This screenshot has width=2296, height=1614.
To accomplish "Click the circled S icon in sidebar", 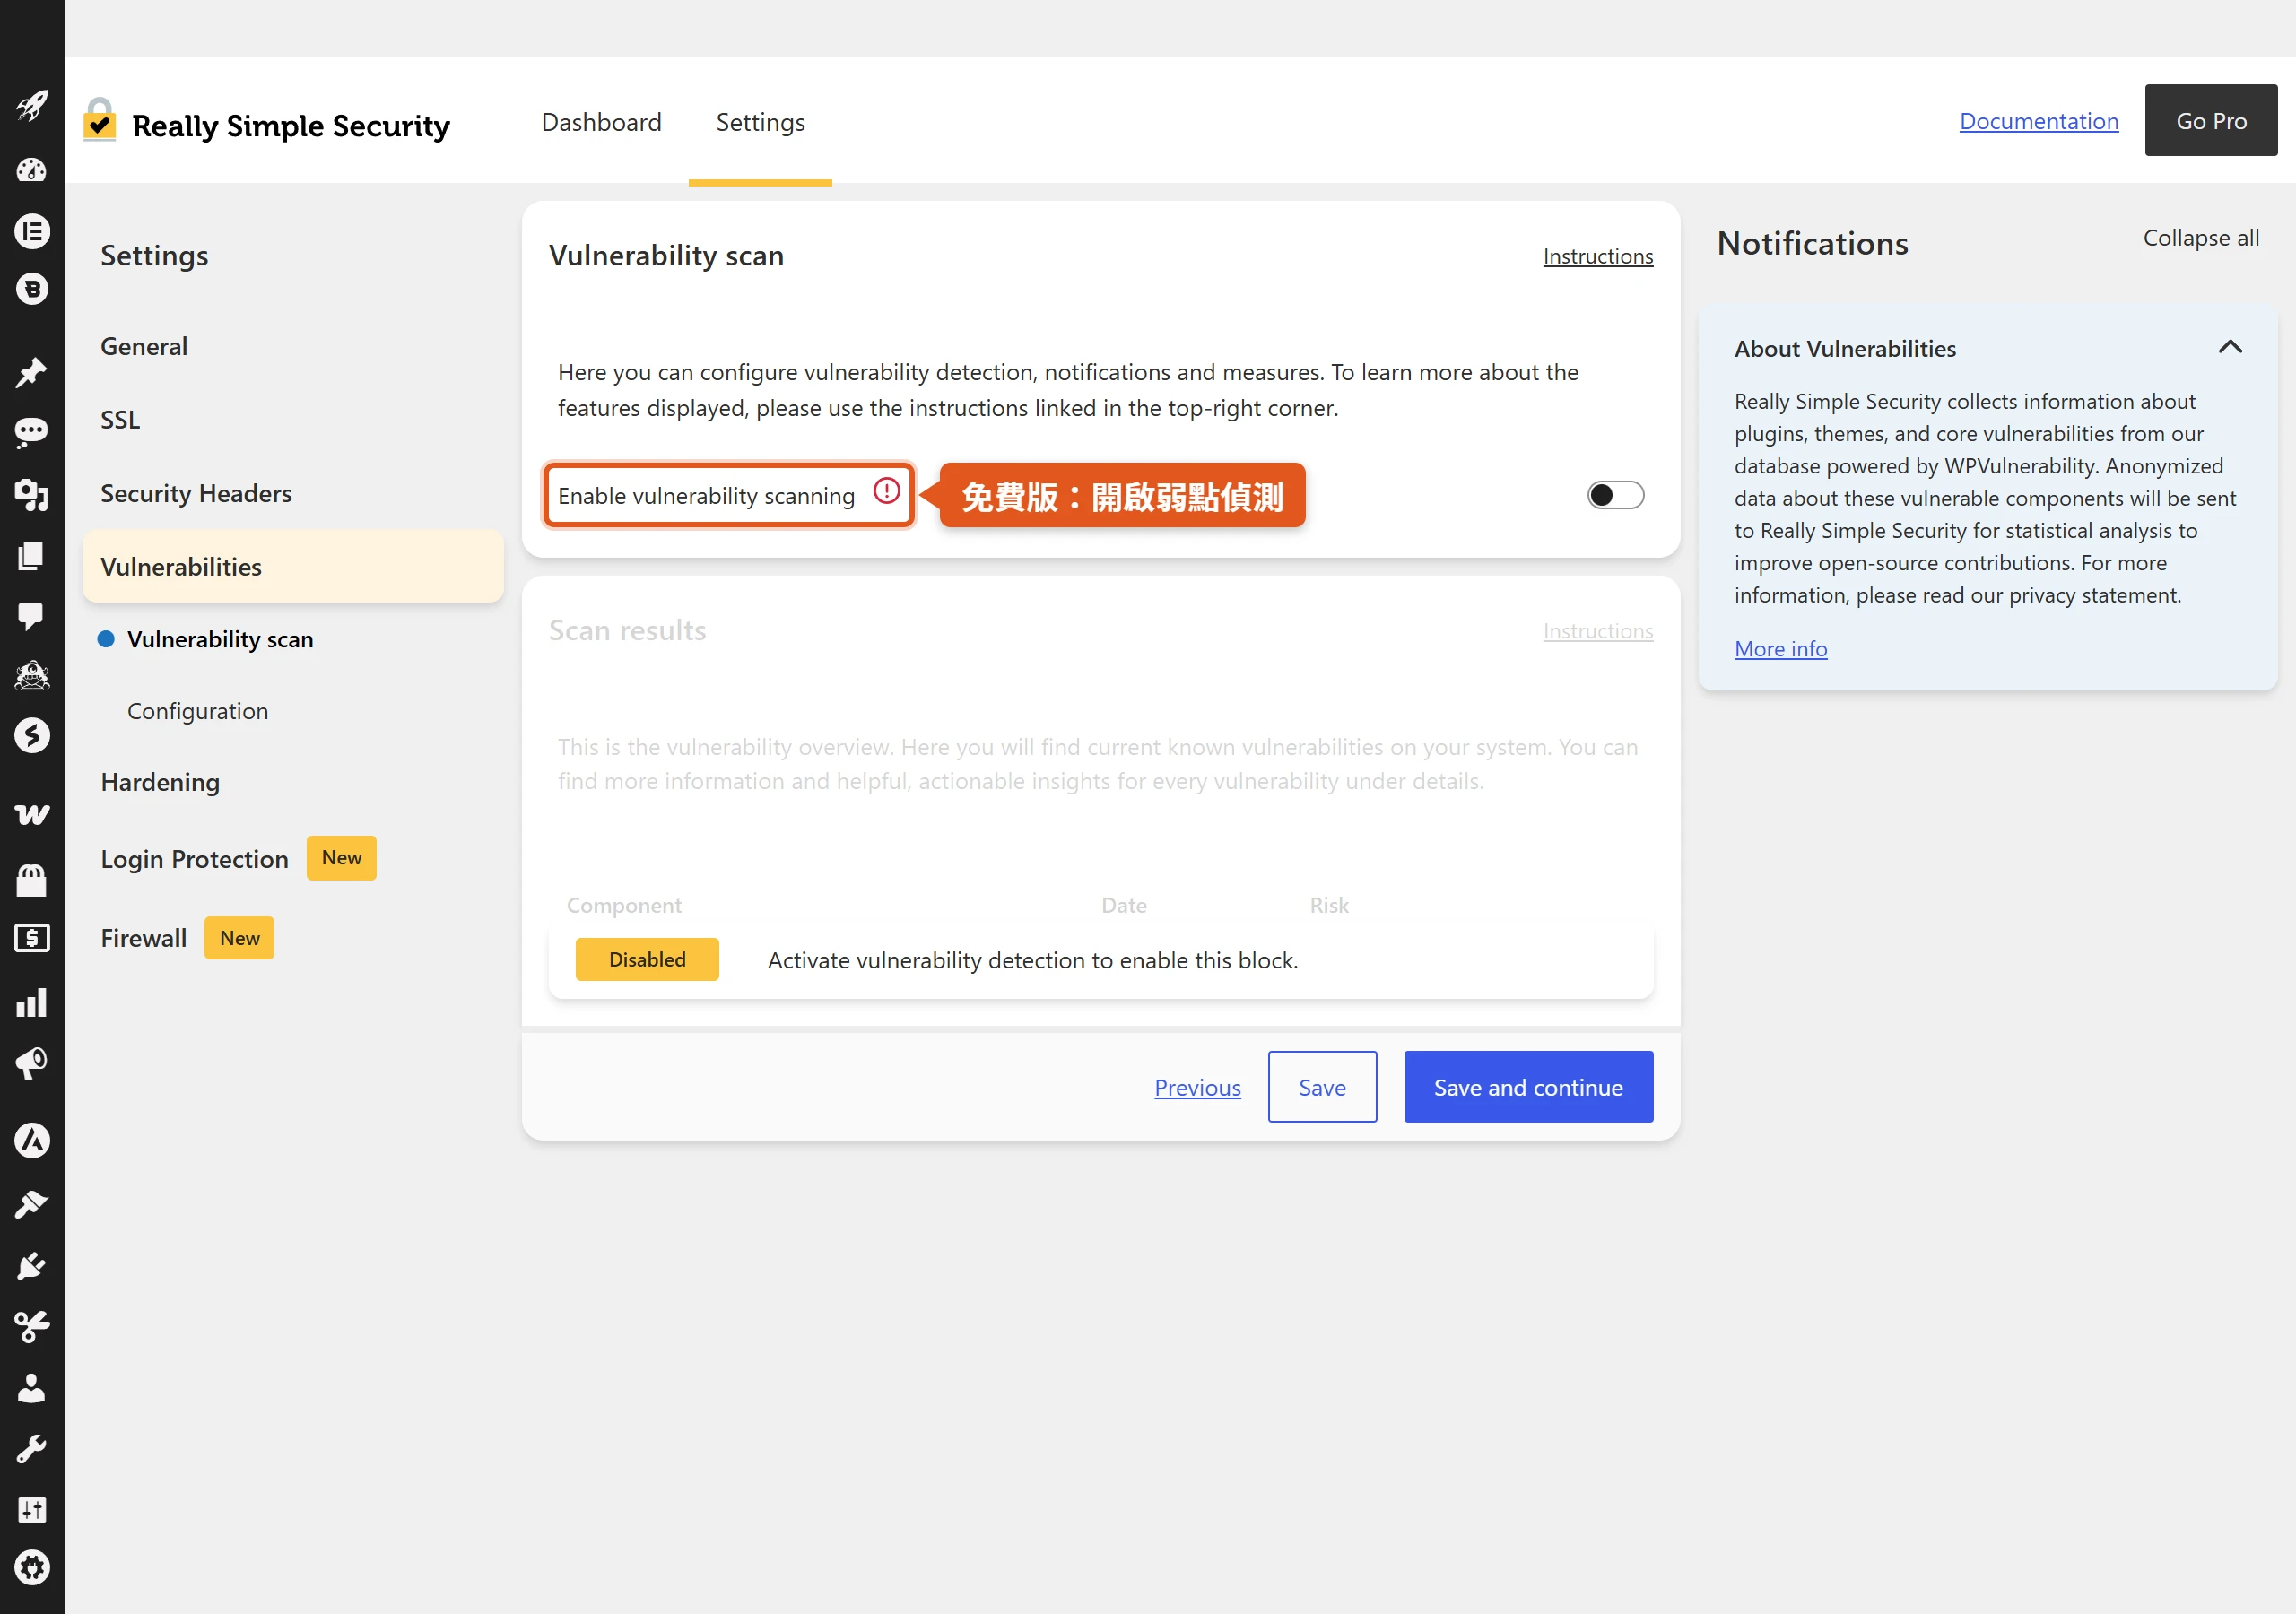I will (x=32, y=736).
